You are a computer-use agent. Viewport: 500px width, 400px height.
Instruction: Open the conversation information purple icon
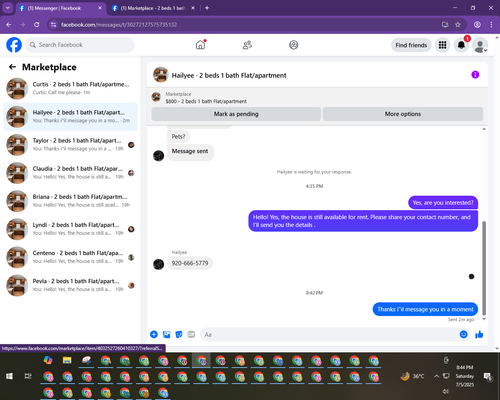coord(475,75)
